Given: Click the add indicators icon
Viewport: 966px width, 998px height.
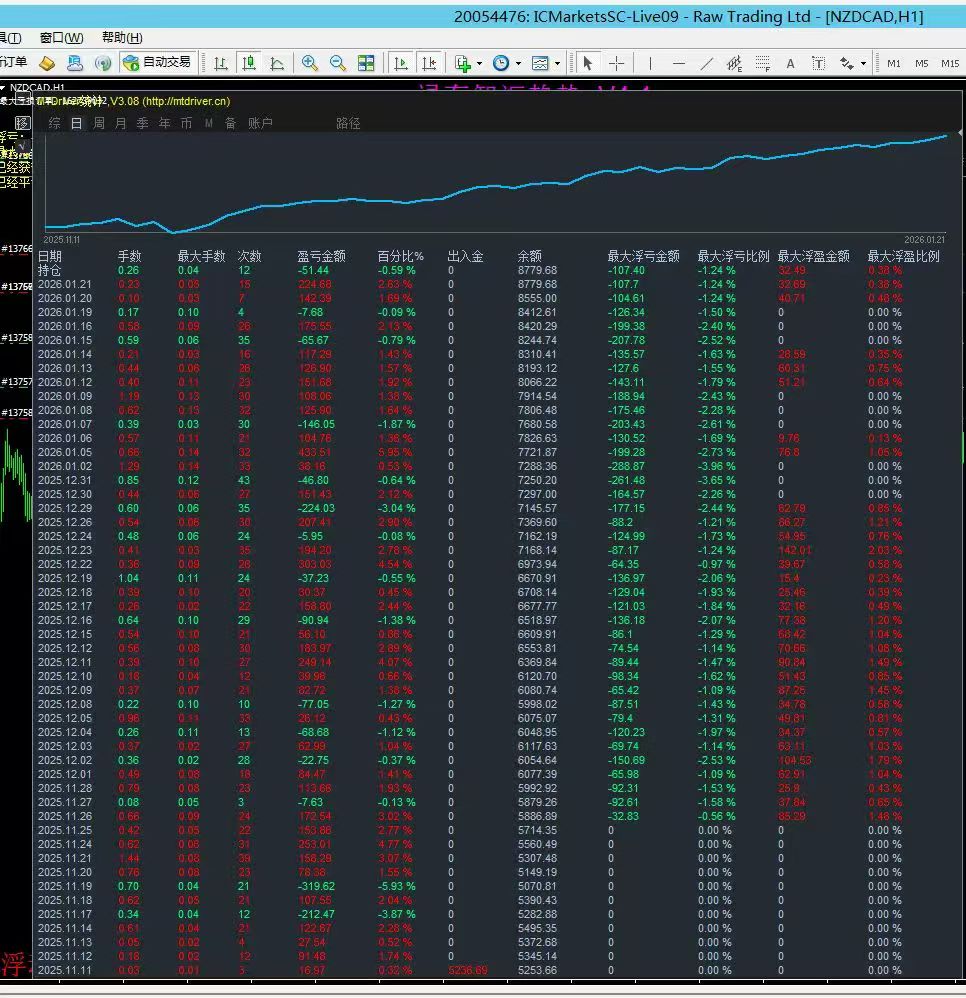Looking at the screenshot, I should pos(463,63).
